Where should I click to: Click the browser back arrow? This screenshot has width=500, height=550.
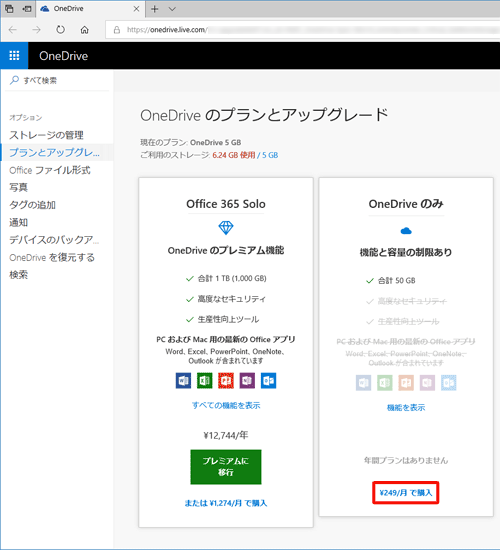[13, 30]
